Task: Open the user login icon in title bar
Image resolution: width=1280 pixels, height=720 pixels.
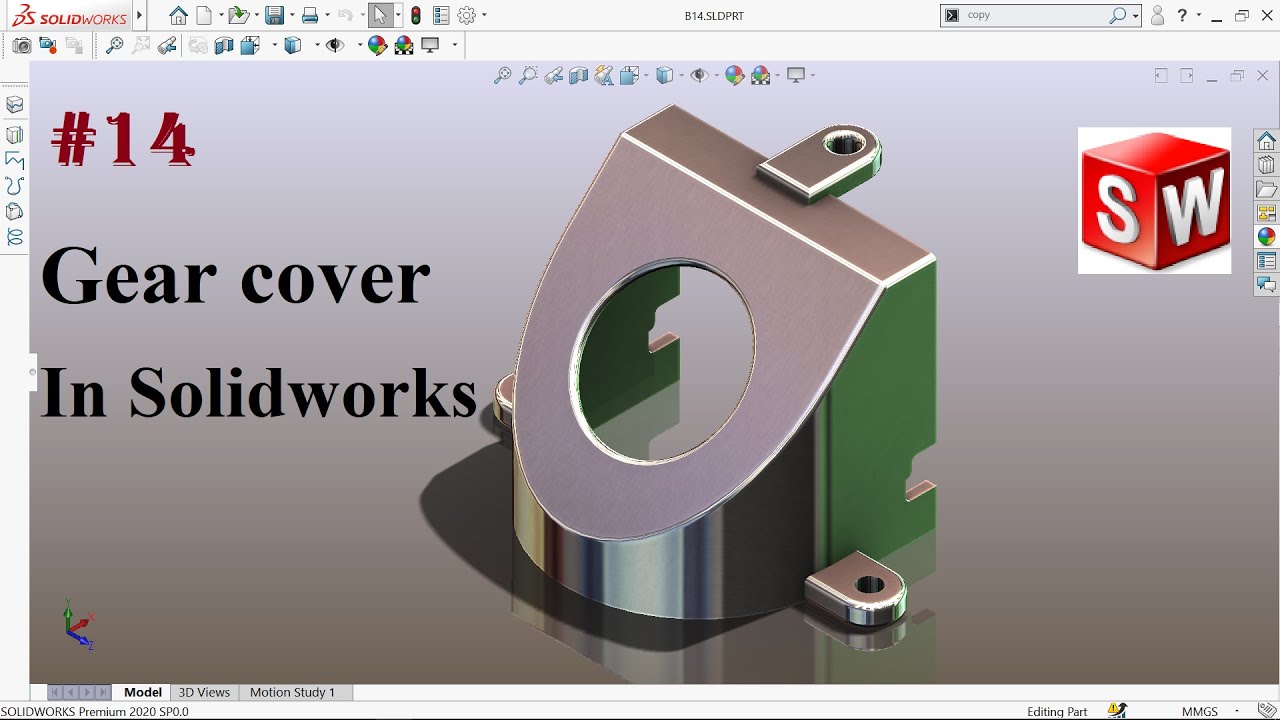Action: coord(1157,15)
